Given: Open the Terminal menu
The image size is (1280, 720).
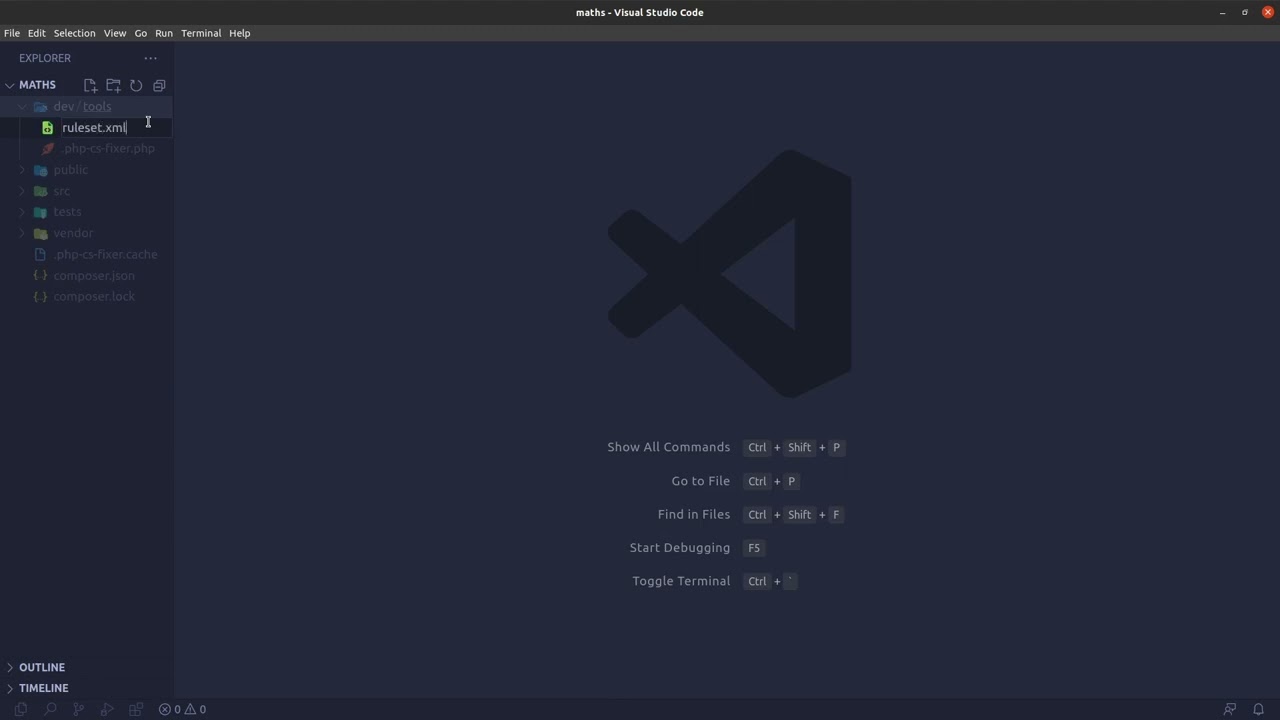Looking at the screenshot, I should (x=201, y=33).
